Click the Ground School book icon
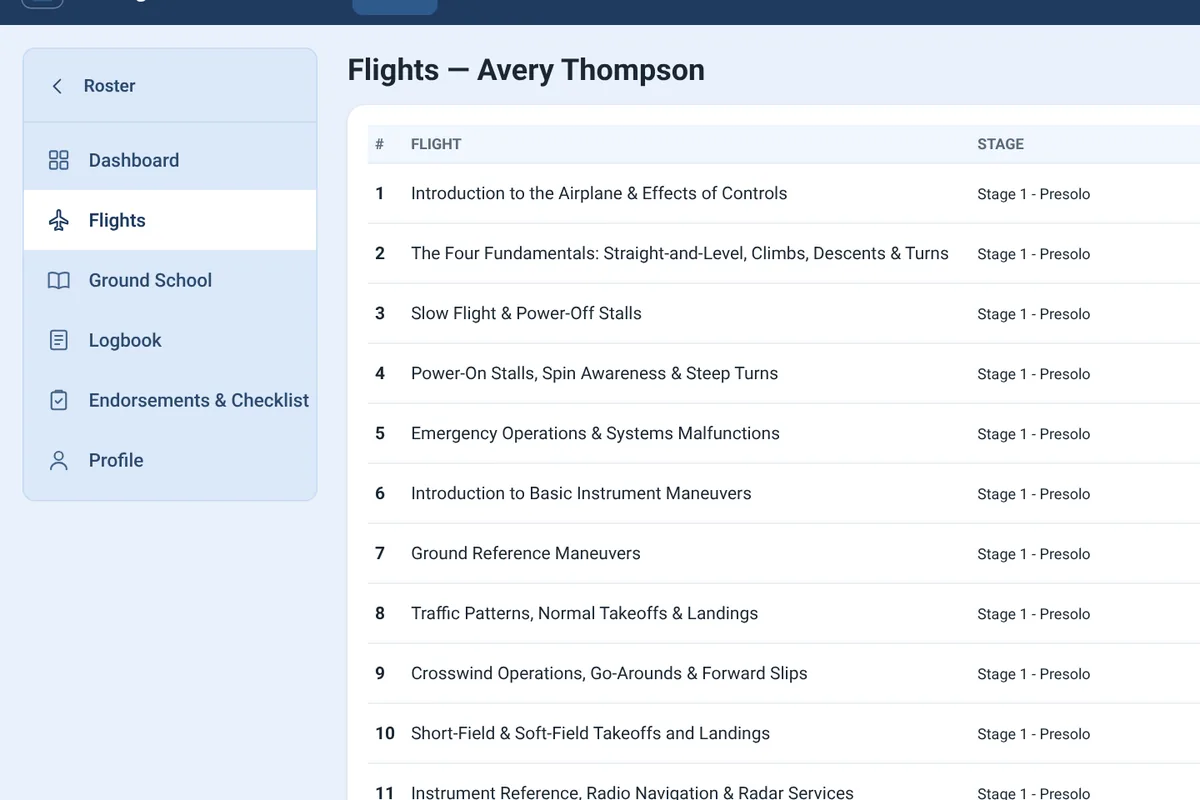This screenshot has height=800, width=1200. [59, 280]
